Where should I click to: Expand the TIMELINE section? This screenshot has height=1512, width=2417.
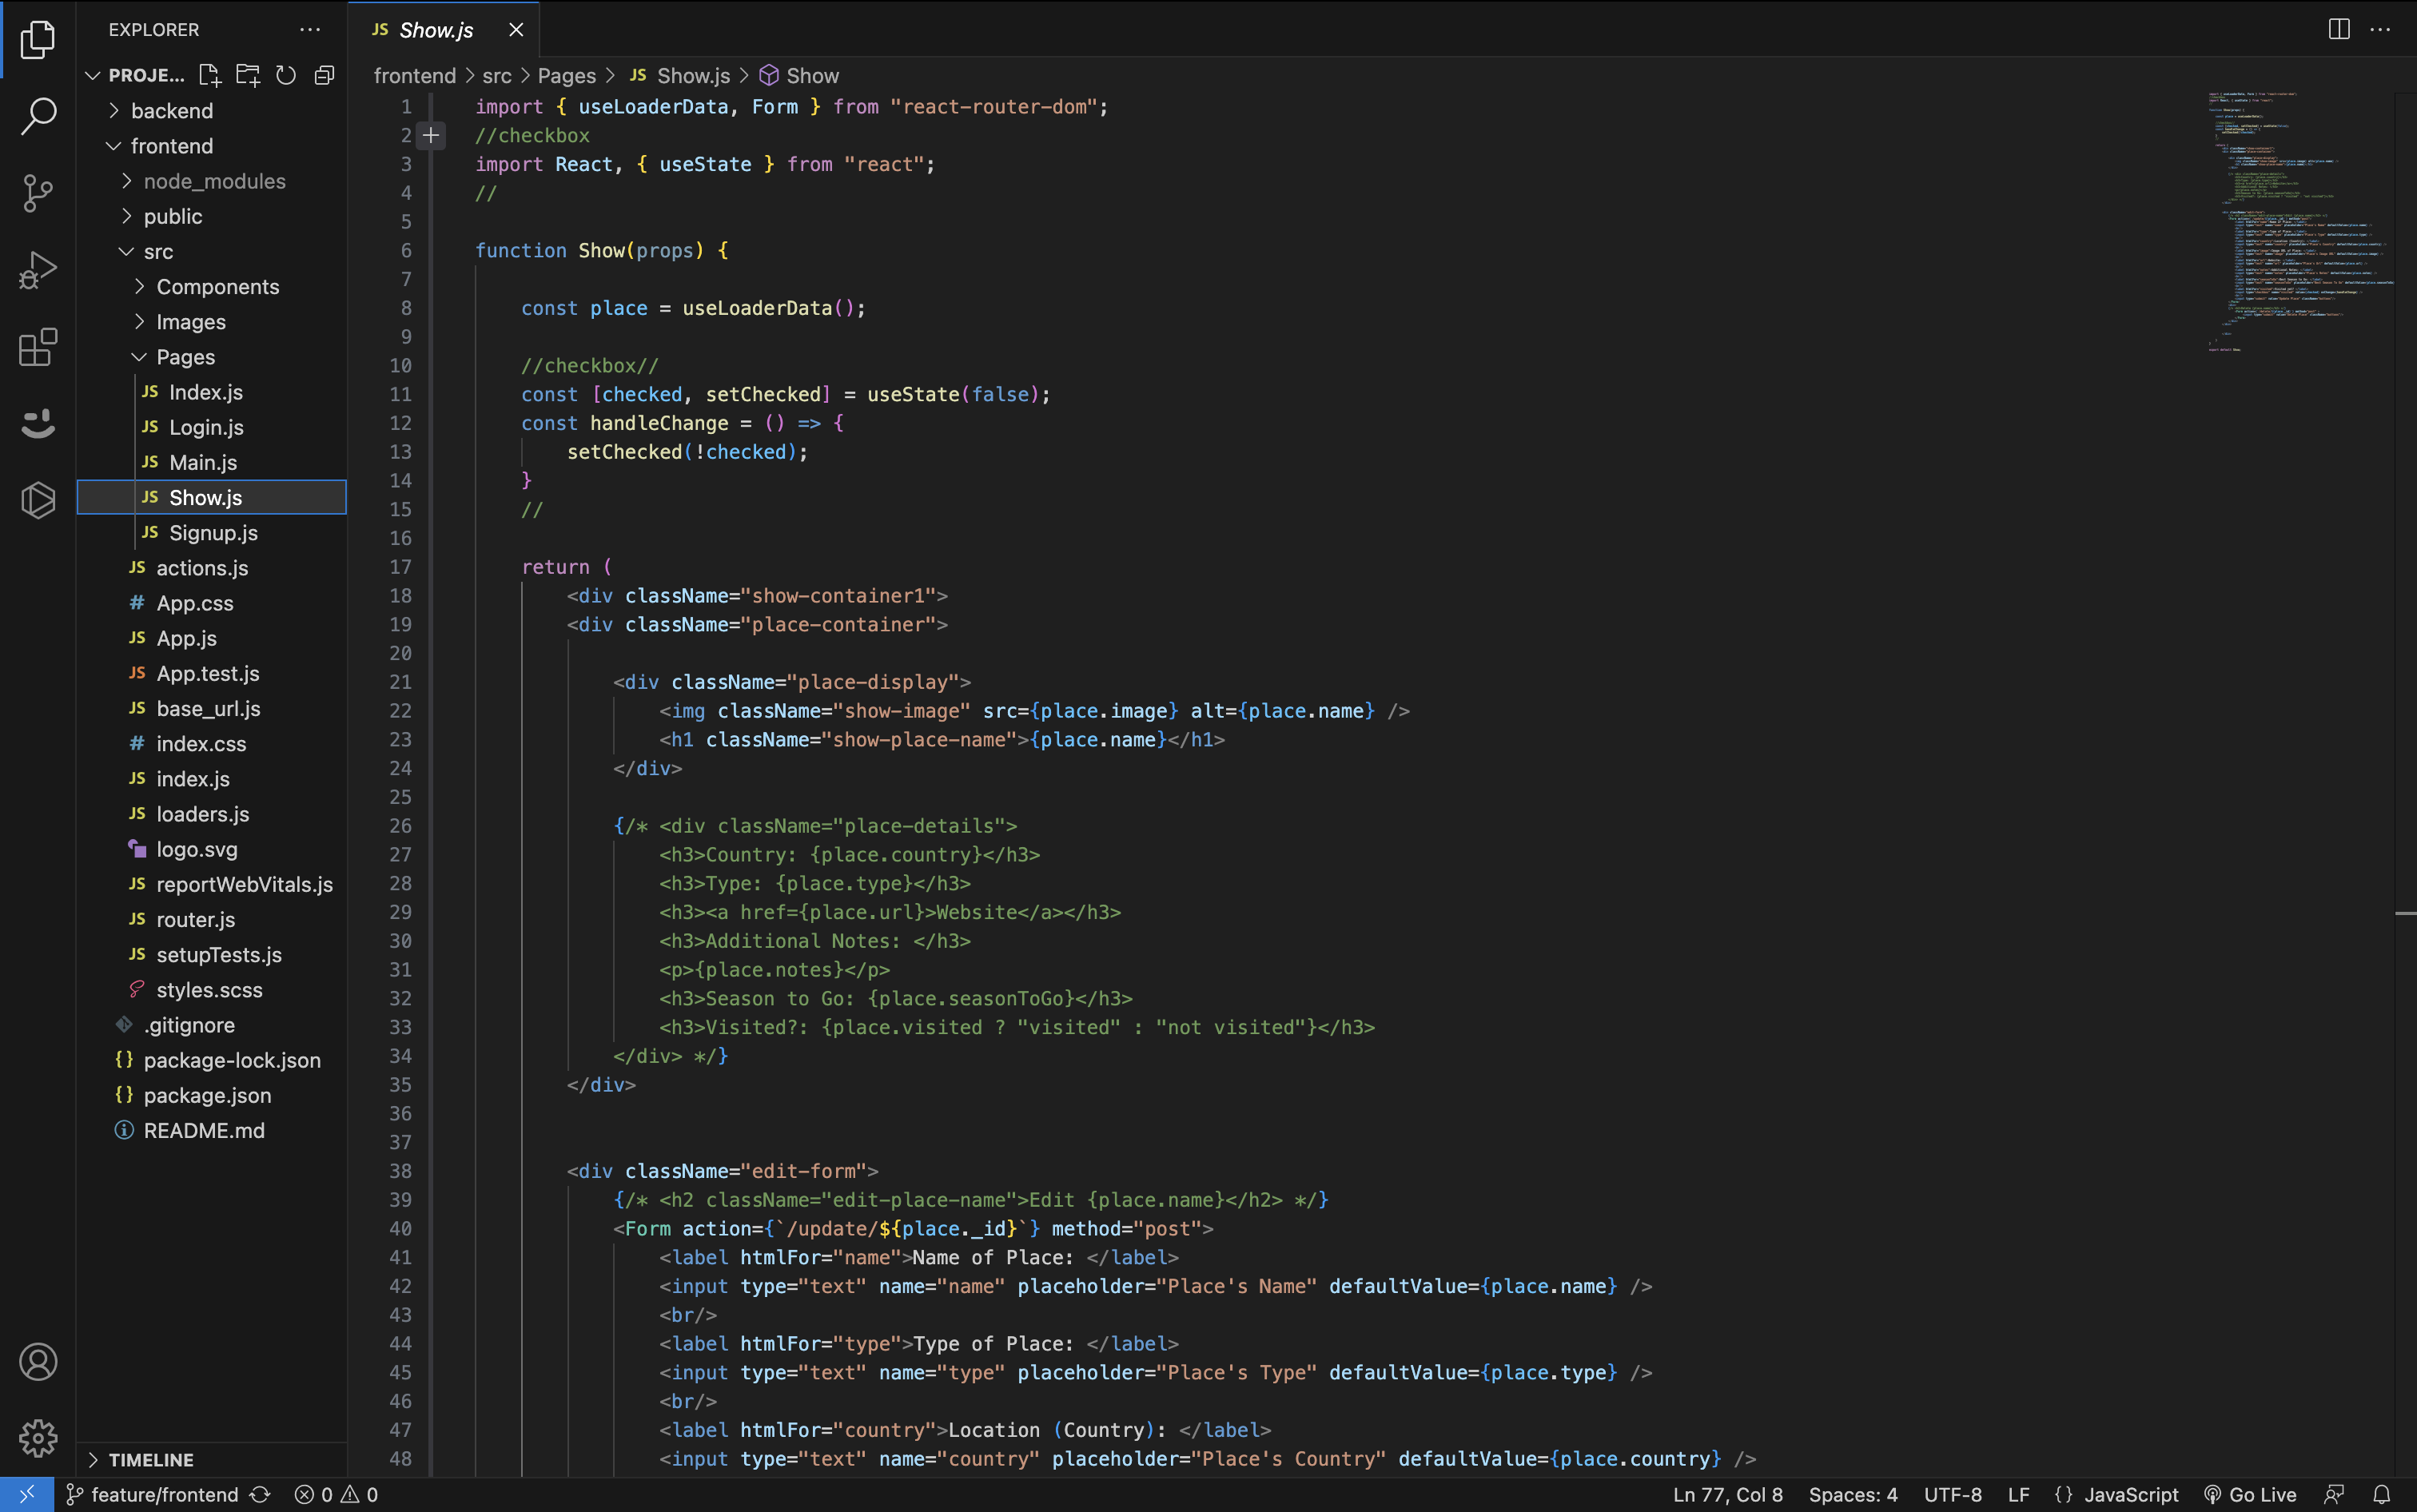click(x=150, y=1459)
